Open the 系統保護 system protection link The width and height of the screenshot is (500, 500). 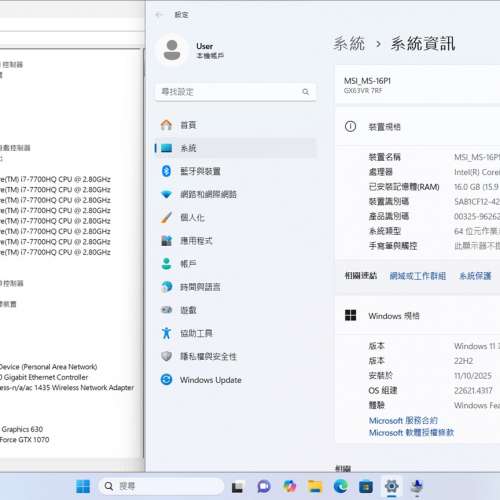[x=475, y=276]
